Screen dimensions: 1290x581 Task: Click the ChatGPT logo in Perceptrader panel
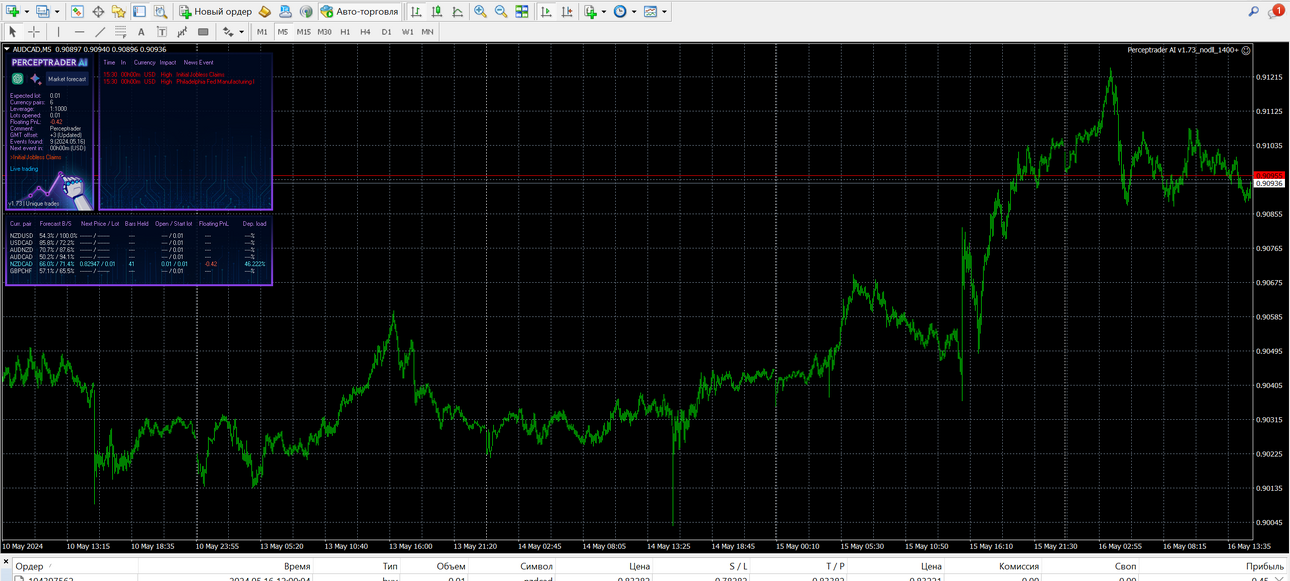pos(18,79)
